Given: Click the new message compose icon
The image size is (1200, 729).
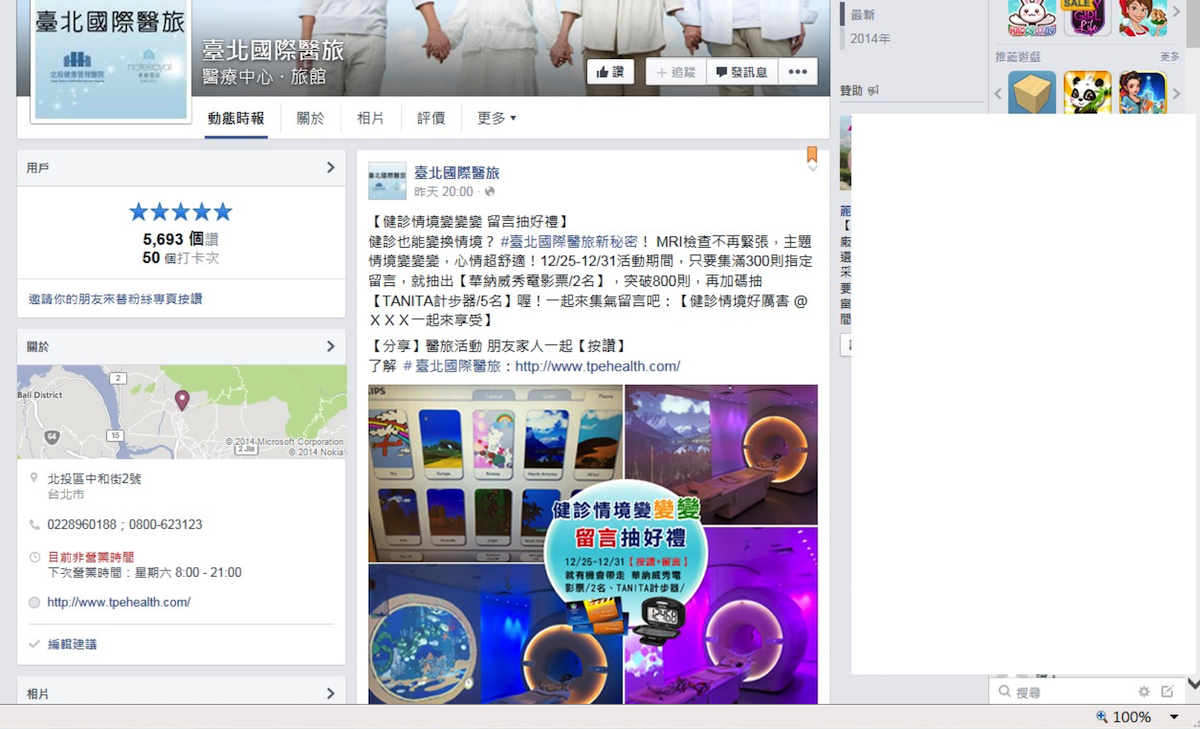Looking at the screenshot, I should 1167,691.
